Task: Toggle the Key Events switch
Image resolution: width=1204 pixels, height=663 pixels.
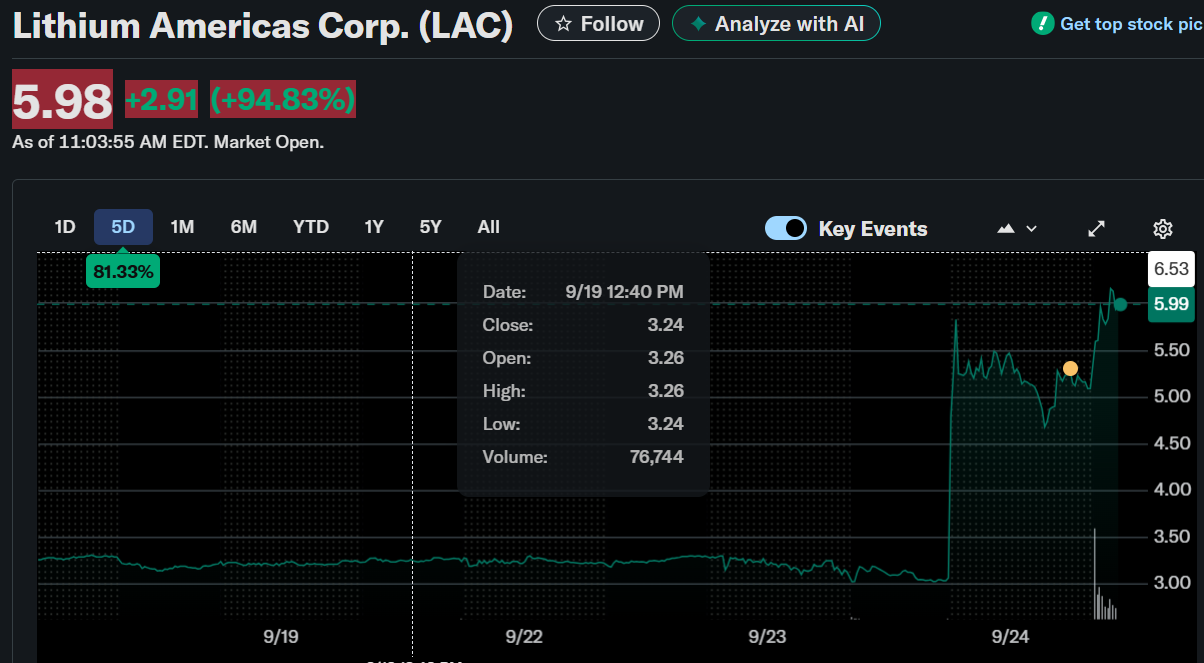Action: [x=786, y=228]
